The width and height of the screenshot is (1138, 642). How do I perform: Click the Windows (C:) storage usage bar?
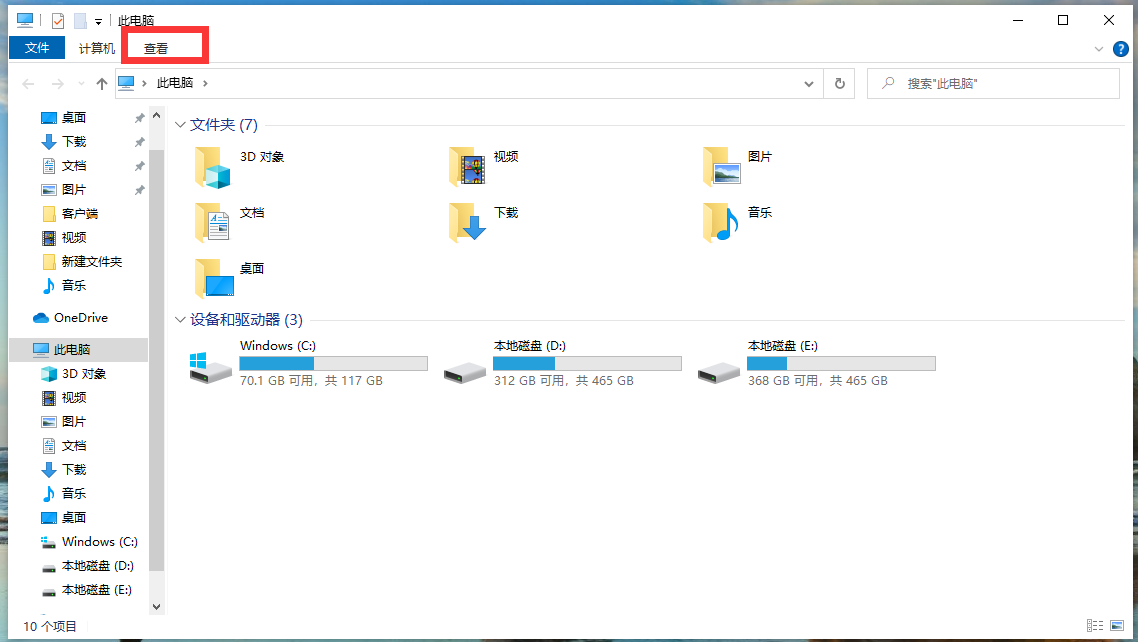333,363
